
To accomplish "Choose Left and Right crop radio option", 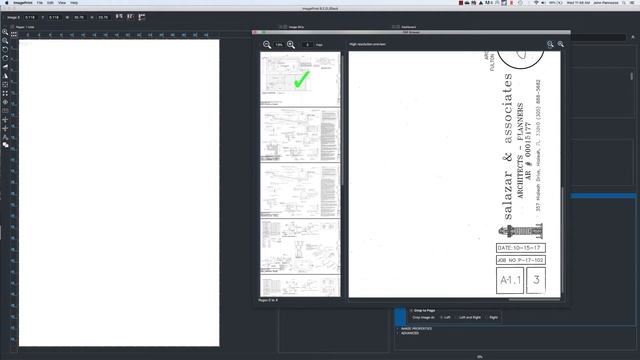I will point(456,318).
